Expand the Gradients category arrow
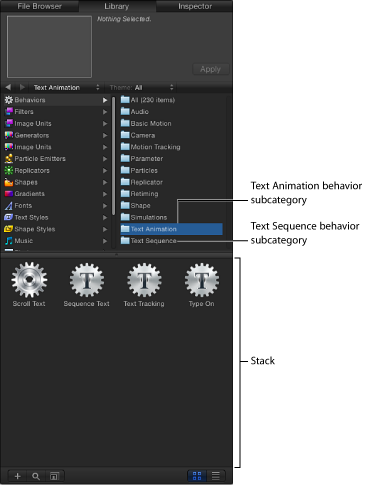 (x=105, y=194)
